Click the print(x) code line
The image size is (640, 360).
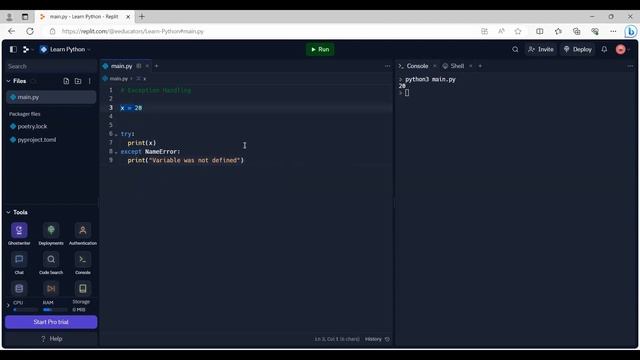click(142, 143)
